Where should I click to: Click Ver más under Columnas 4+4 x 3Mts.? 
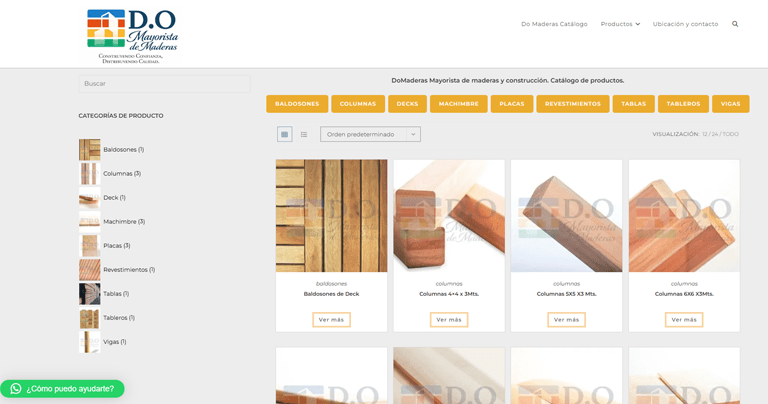[x=449, y=320]
